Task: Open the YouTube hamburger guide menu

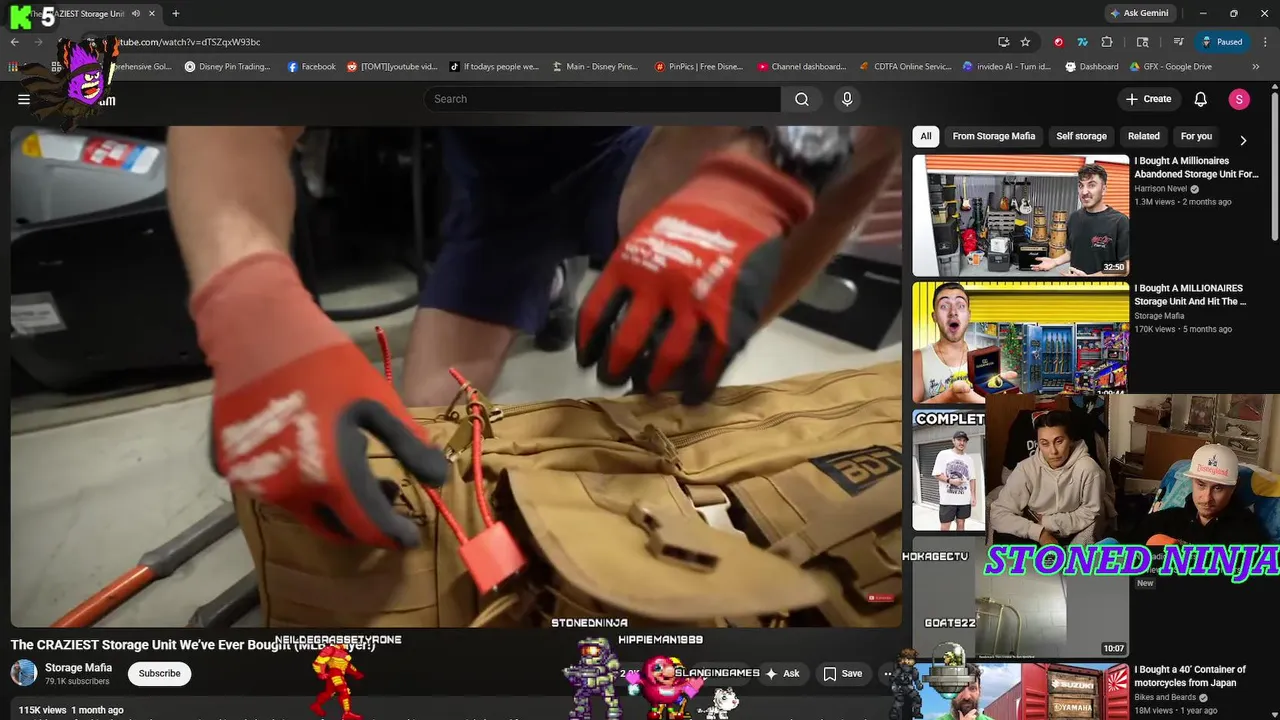Action: [24, 99]
